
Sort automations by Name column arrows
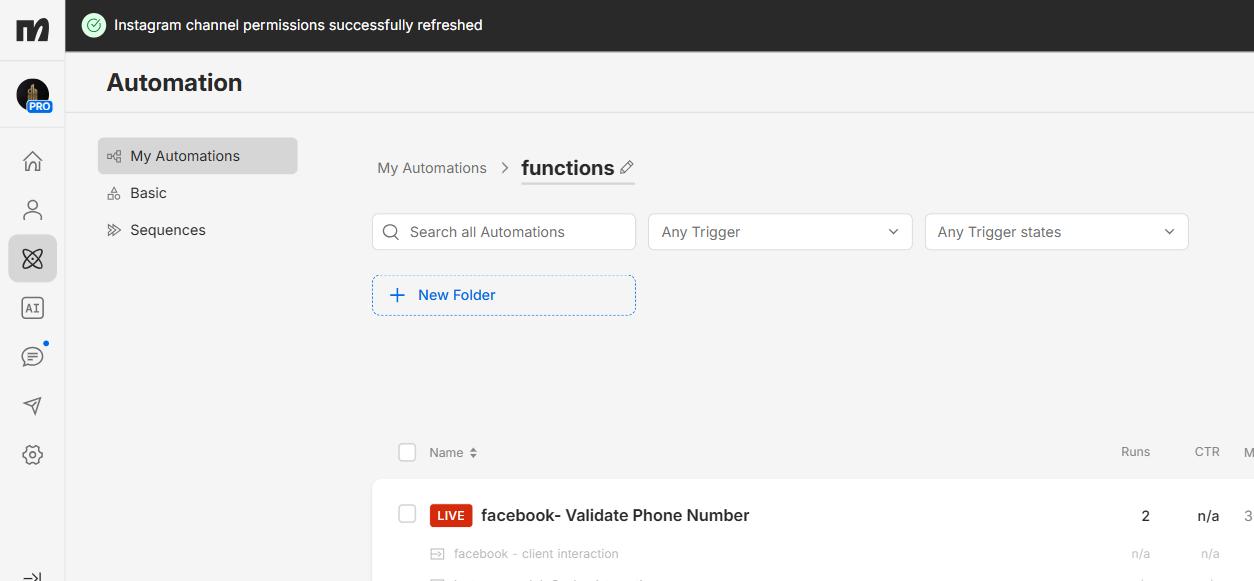(x=473, y=453)
